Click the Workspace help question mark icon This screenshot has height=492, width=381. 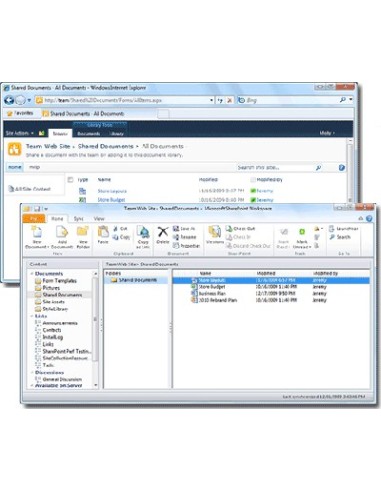coord(369,219)
